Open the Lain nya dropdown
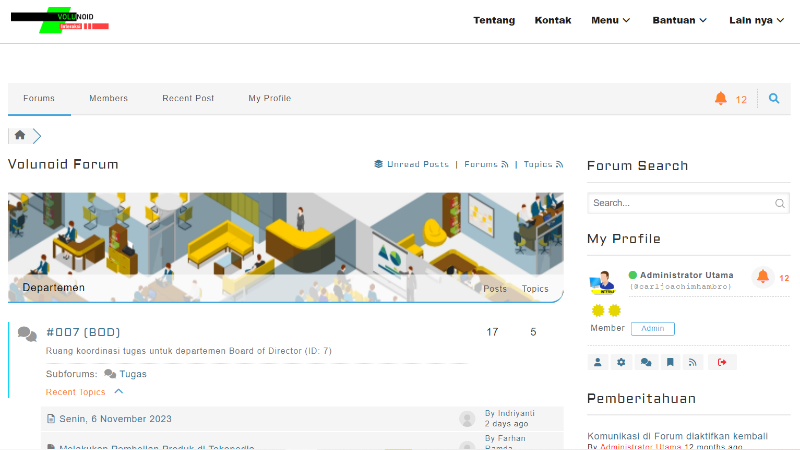Screen dimensions: 800x450 coord(757,20)
